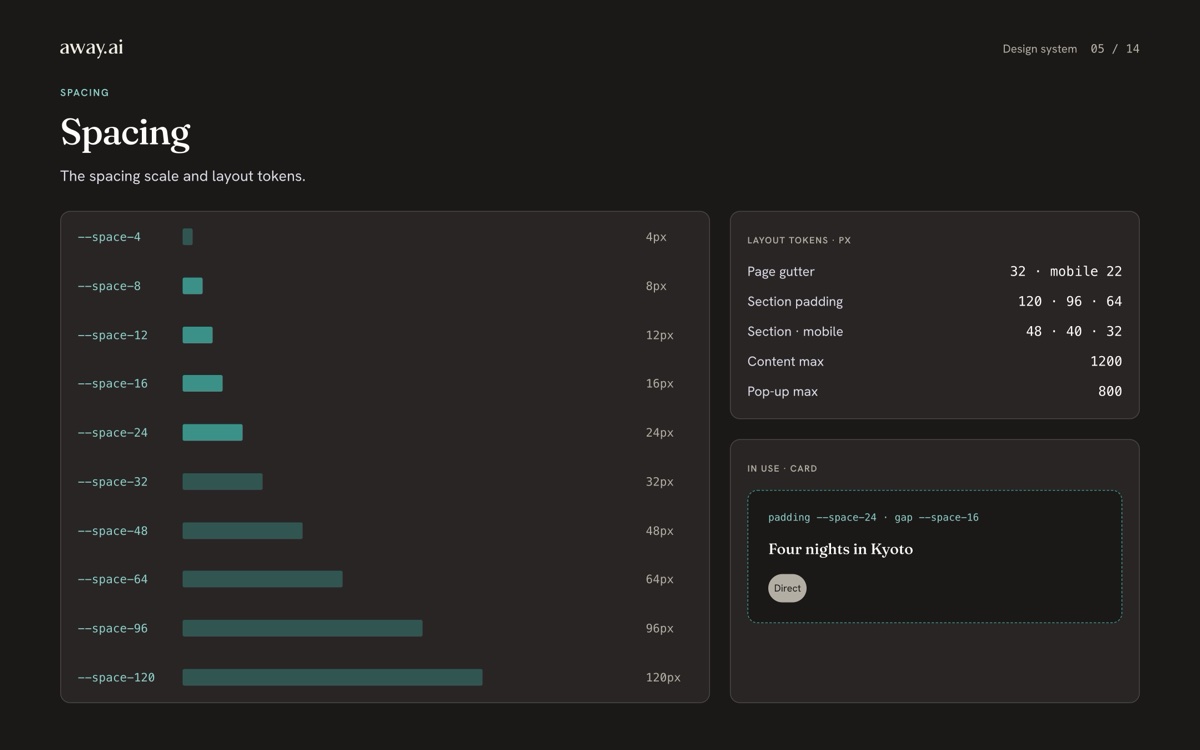Select the "--space-48" token name
The image size is (1200, 750).
point(112,531)
